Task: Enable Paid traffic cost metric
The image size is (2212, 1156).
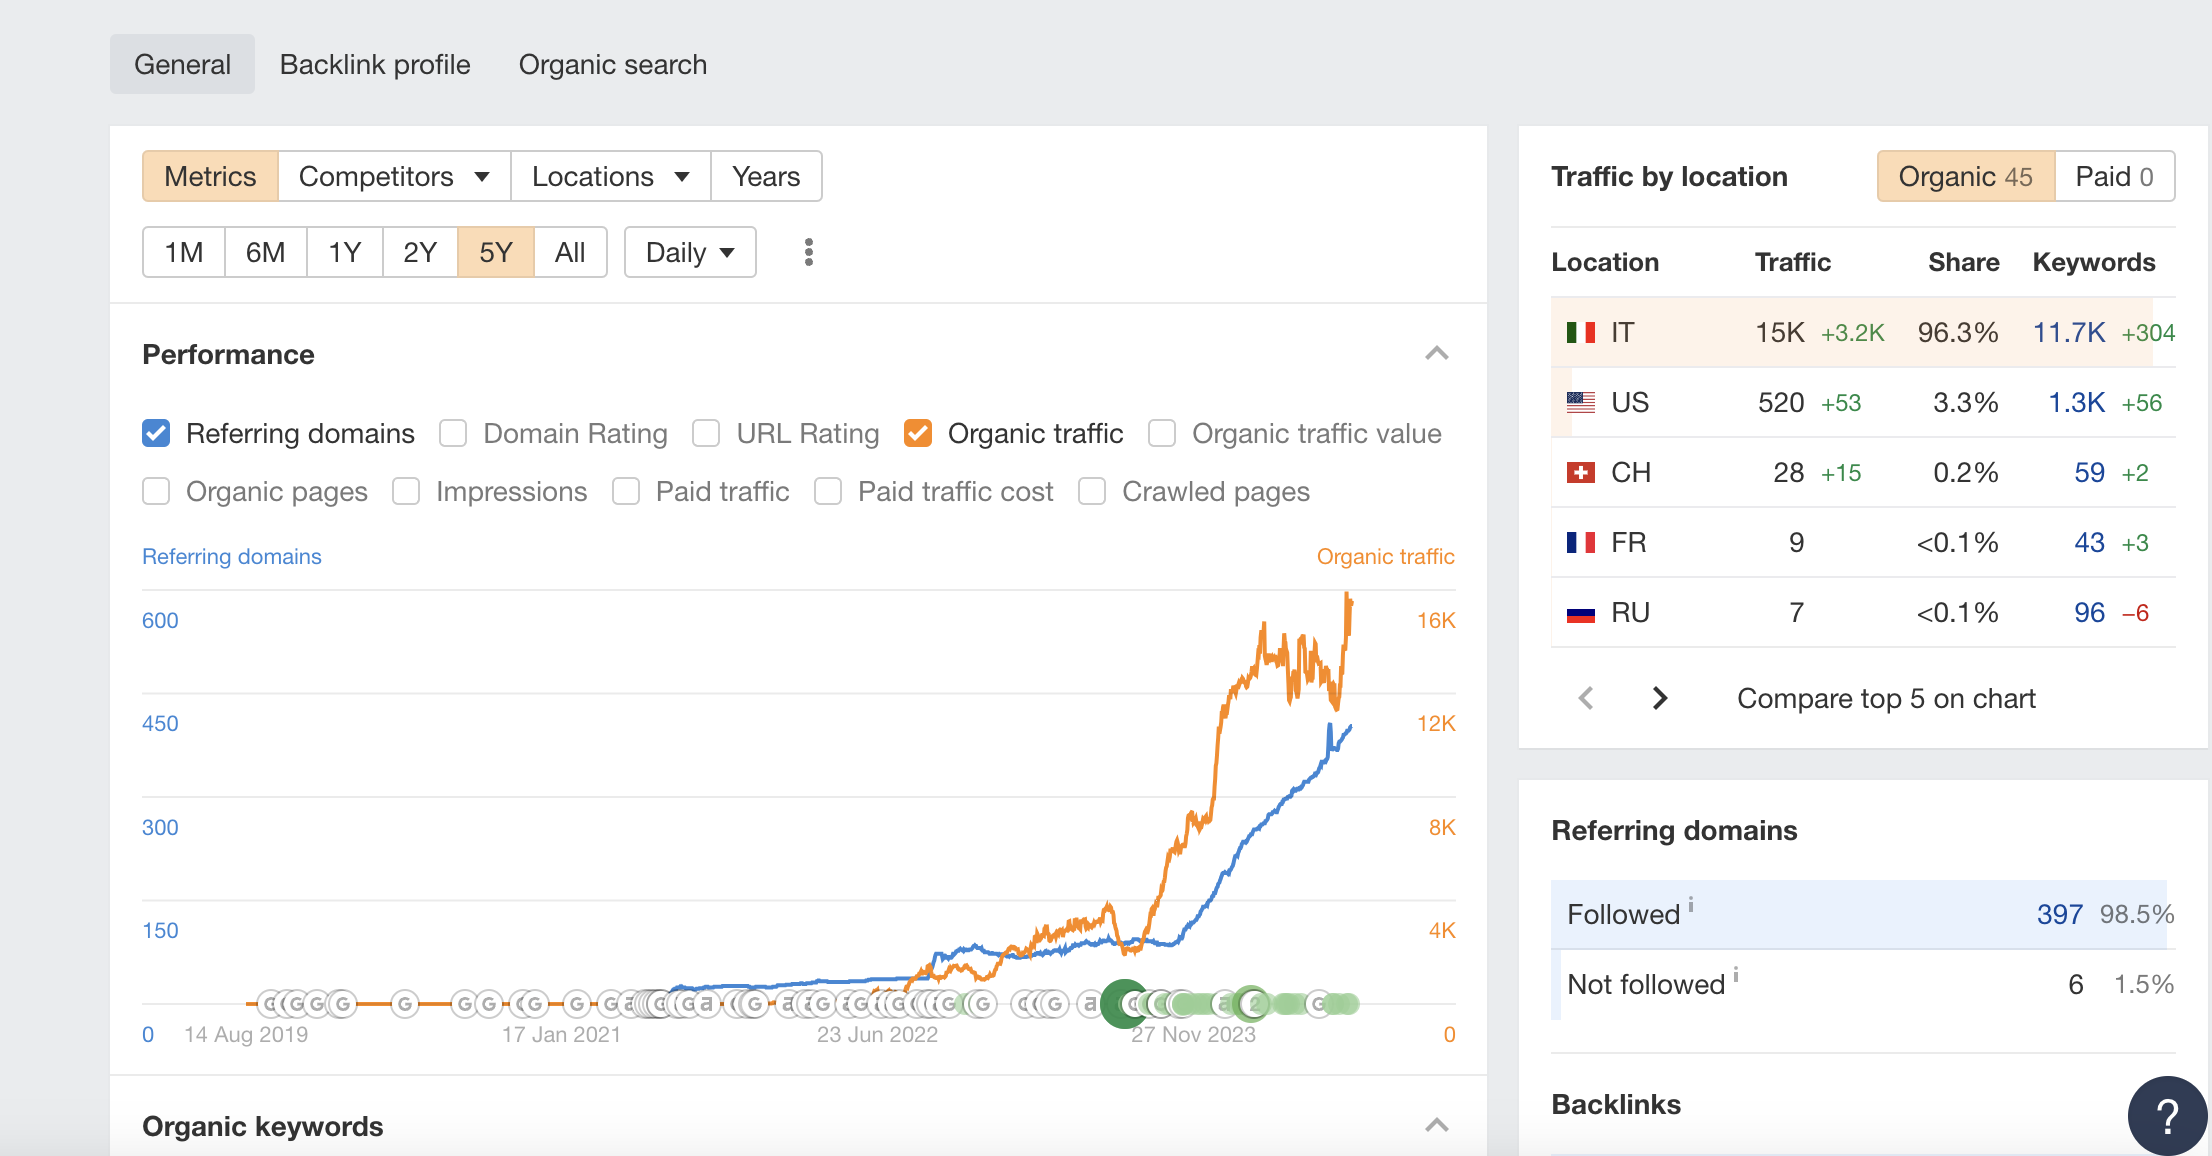Action: click(828, 491)
